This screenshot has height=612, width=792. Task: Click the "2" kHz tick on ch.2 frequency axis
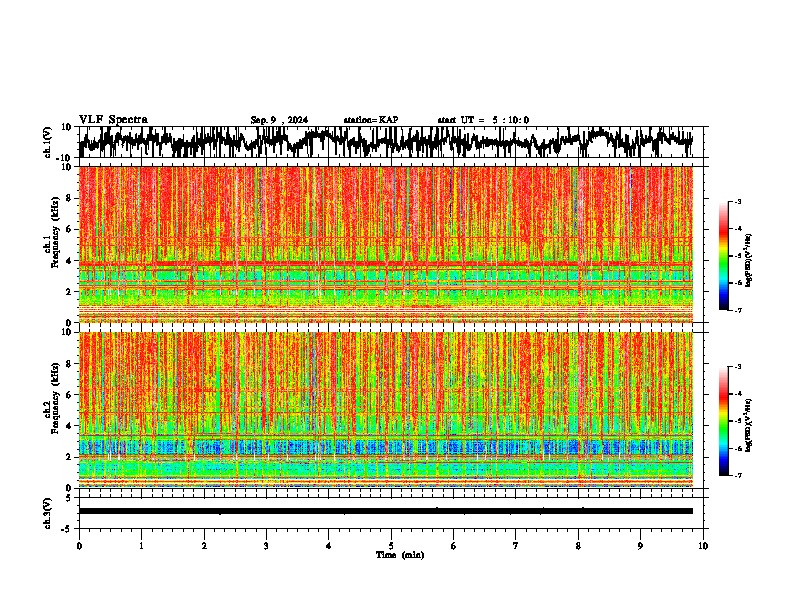pyautogui.click(x=71, y=457)
